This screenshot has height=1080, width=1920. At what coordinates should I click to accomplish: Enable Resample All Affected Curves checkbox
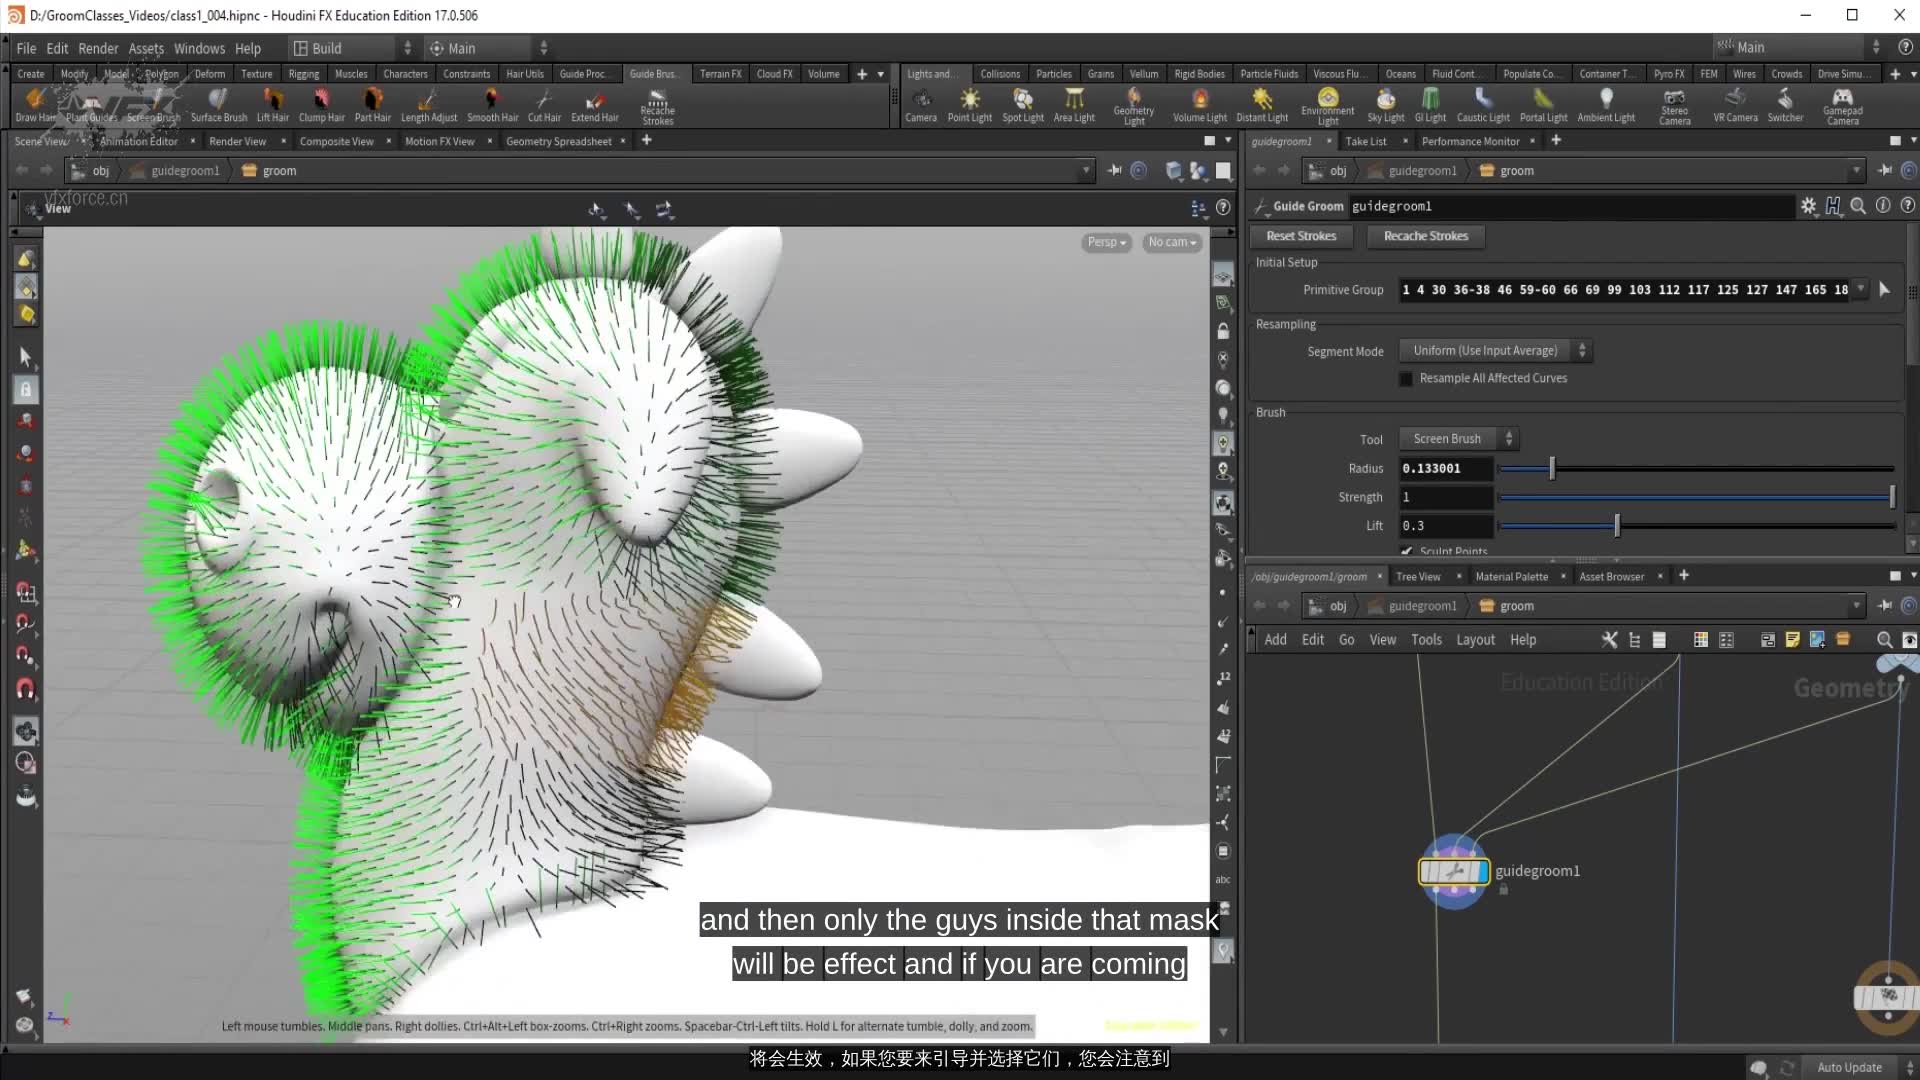click(1407, 379)
